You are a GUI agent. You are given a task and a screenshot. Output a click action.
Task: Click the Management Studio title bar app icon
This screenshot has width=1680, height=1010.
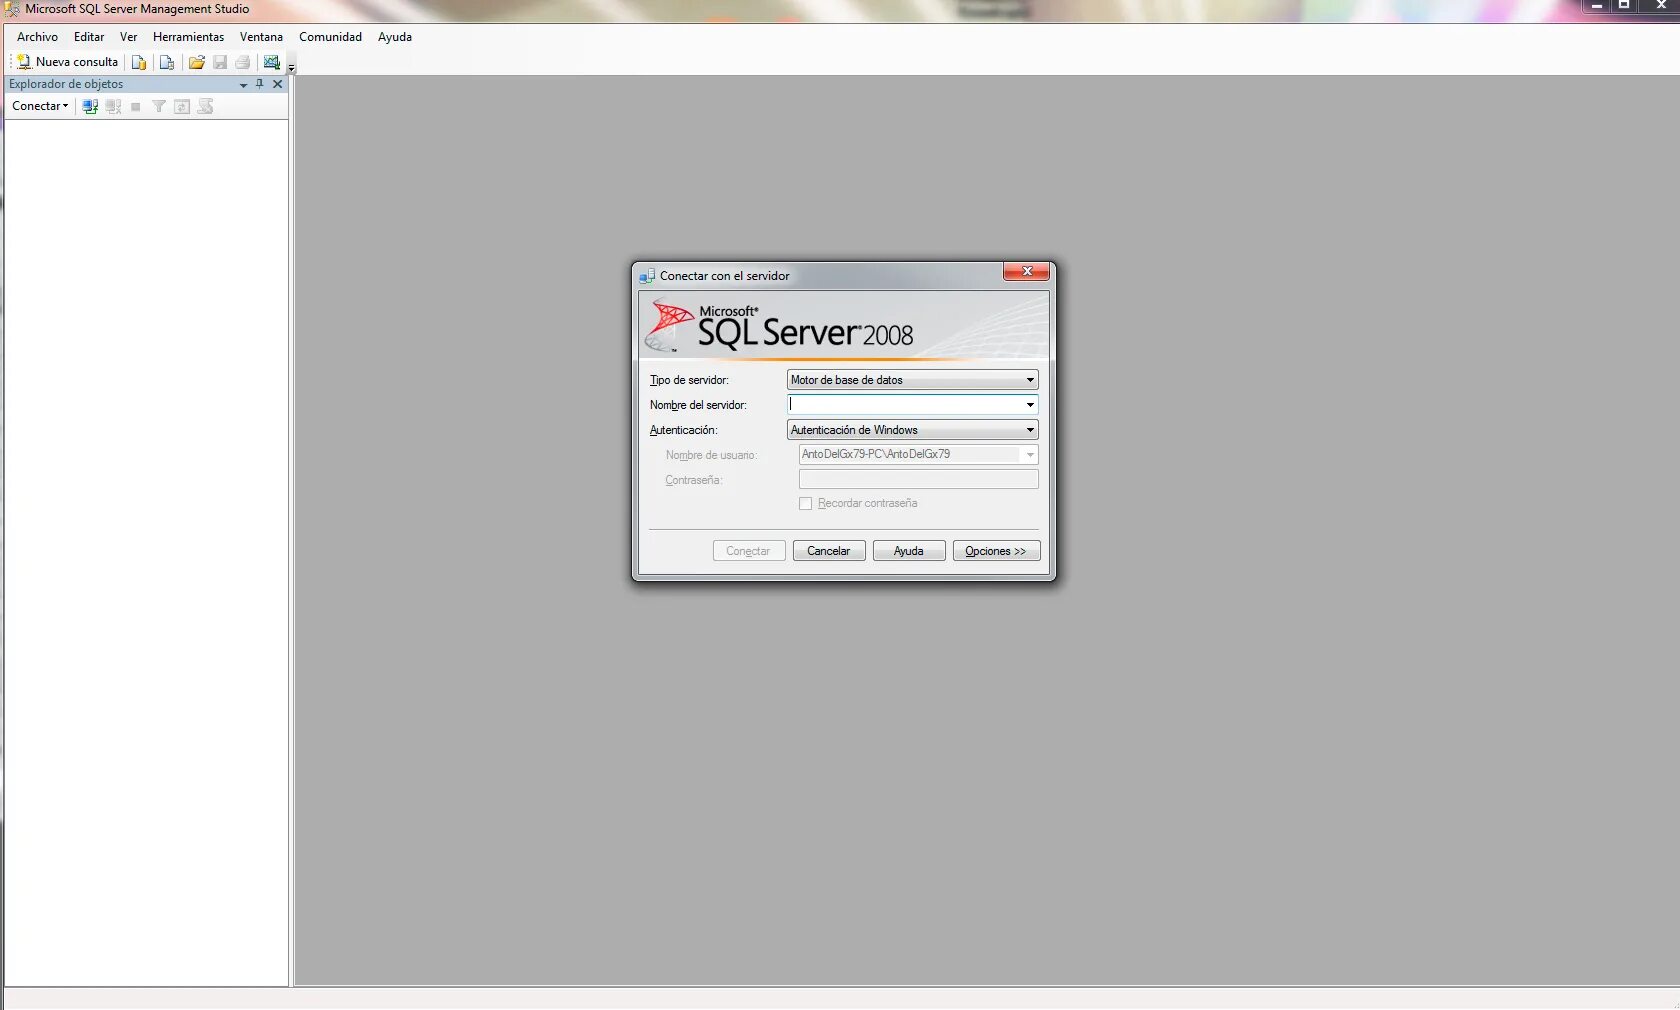[x=12, y=9]
